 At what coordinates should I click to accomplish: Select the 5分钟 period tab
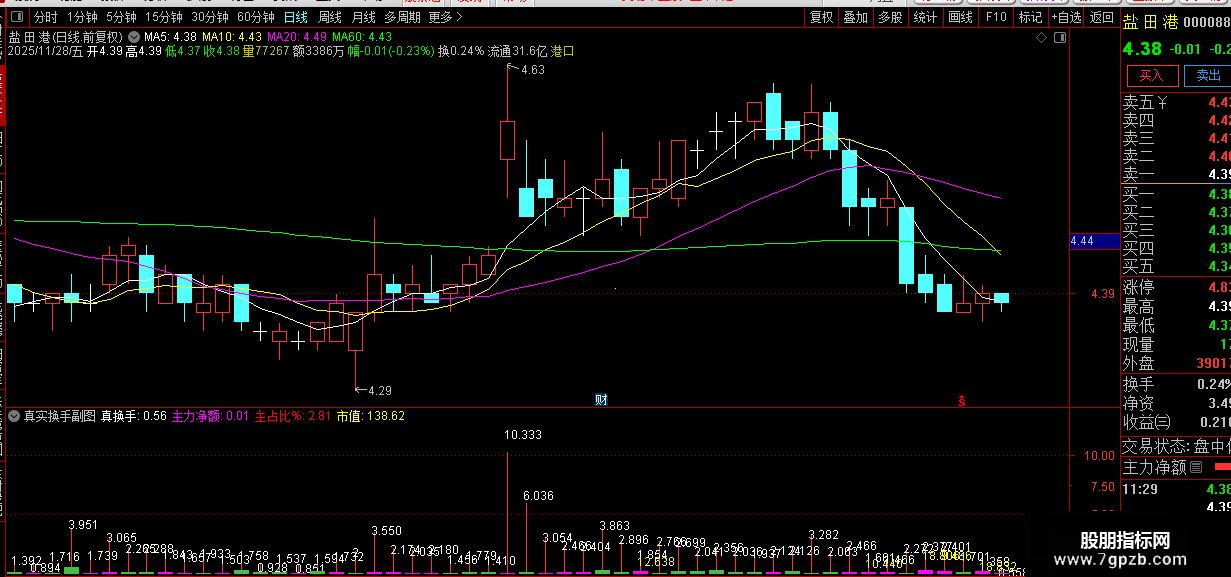[x=121, y=17]
